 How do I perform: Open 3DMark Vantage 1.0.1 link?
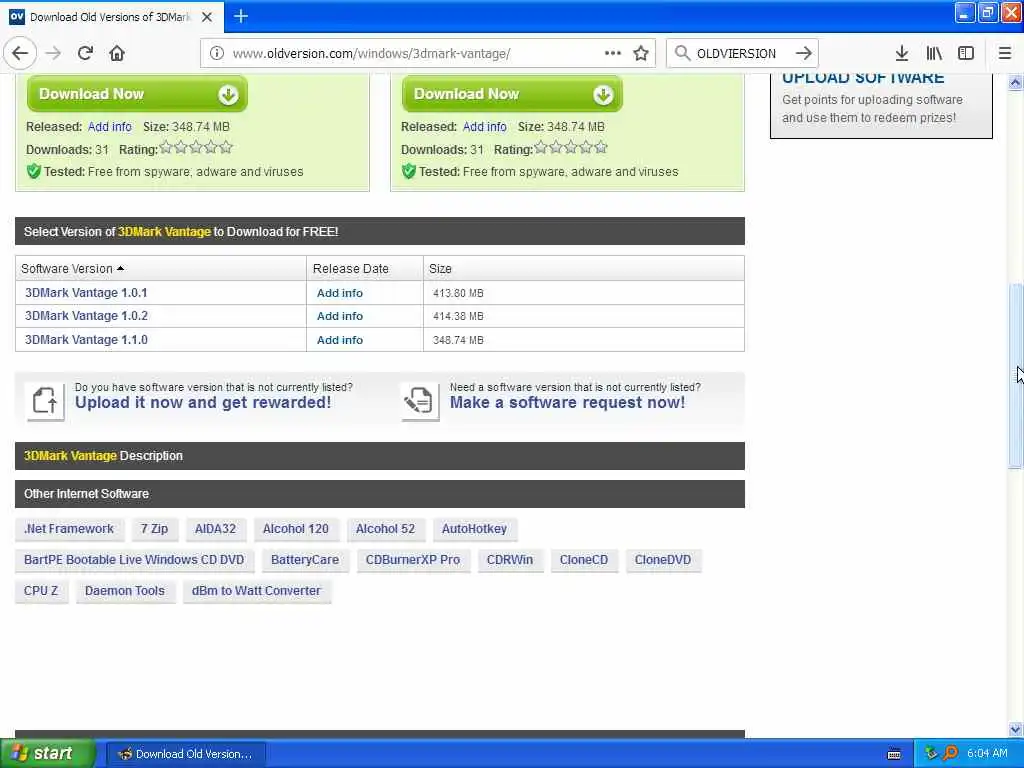click(x=86, y=293)
